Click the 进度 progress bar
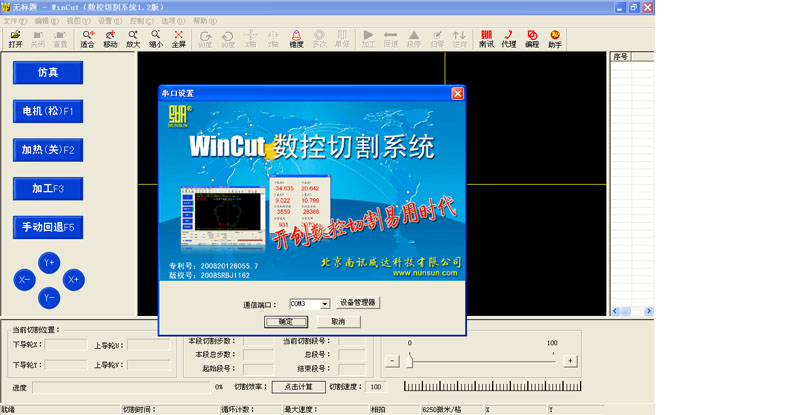 point(121,387)
